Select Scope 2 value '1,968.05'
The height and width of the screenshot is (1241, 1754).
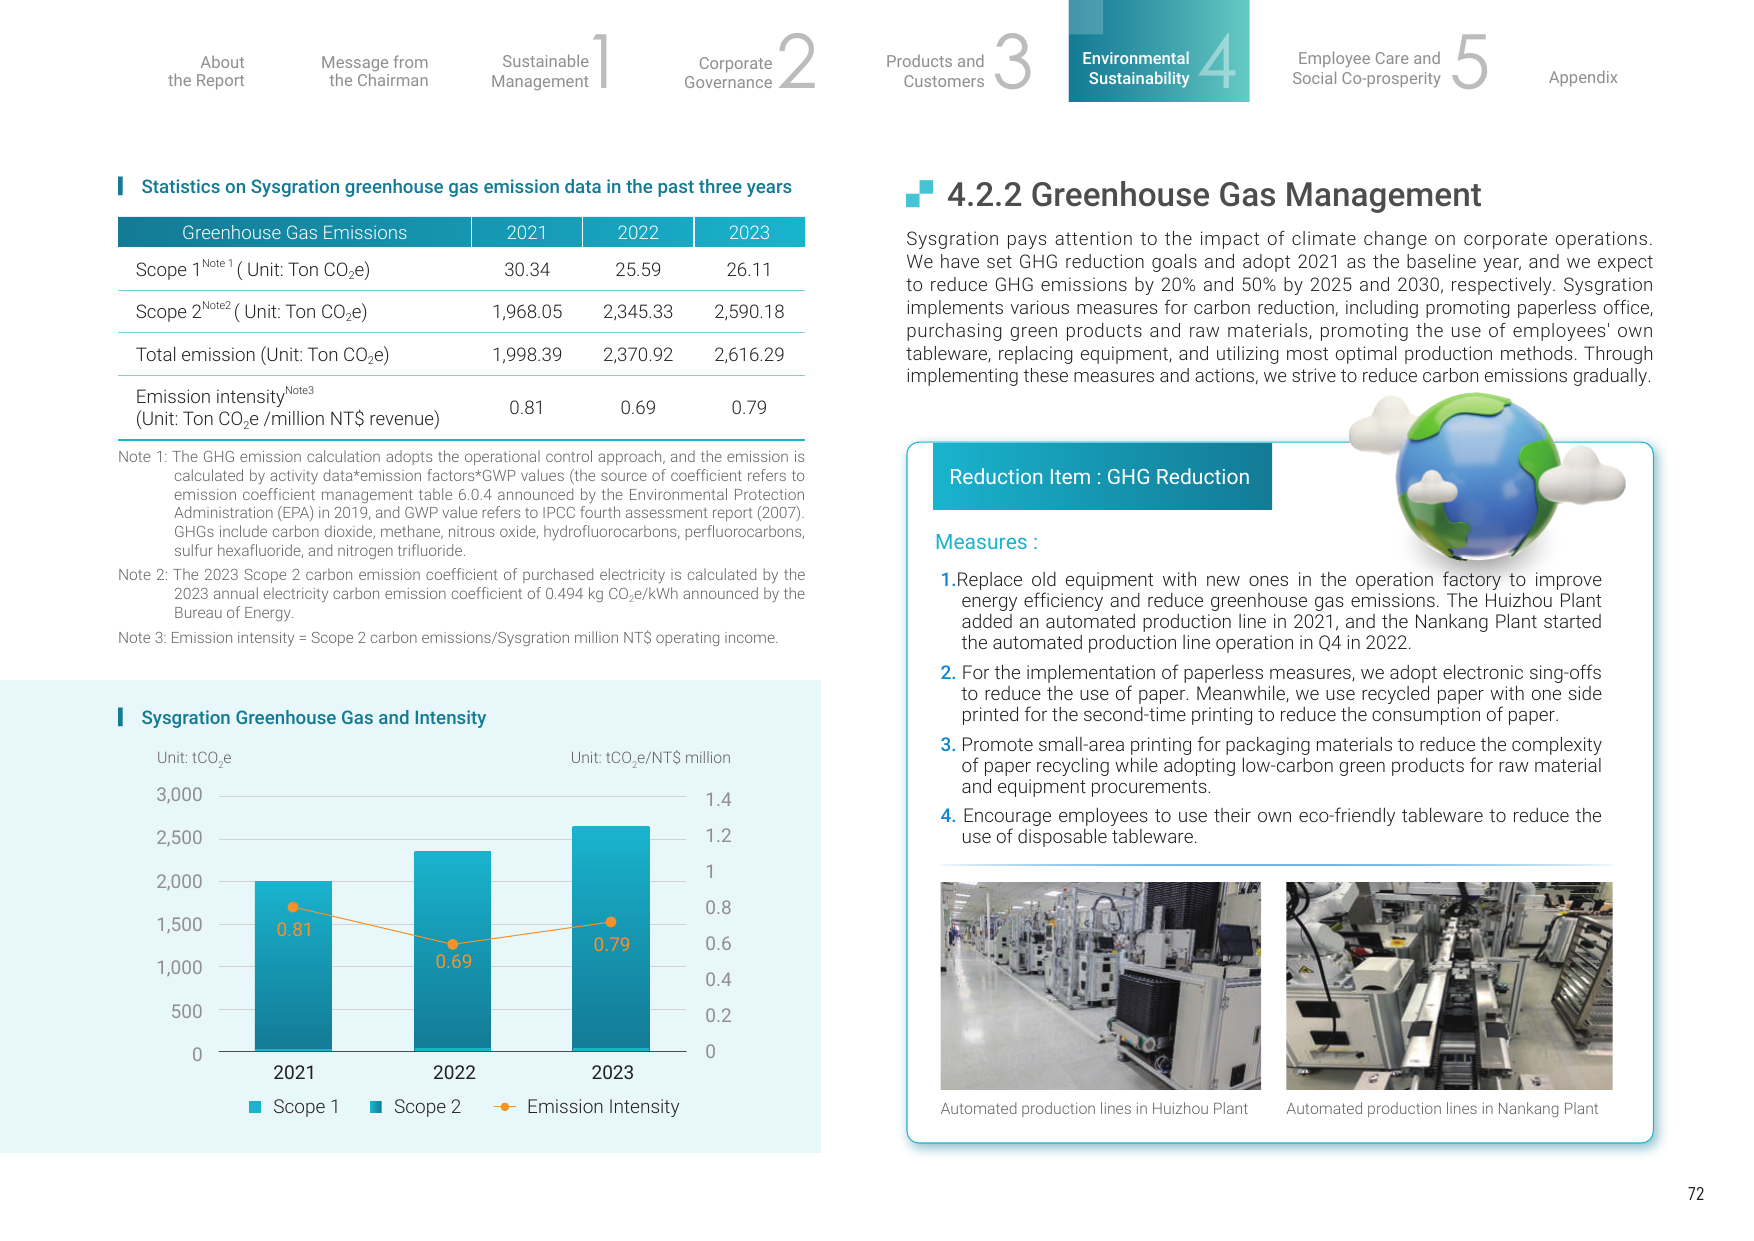tap(527, 312)
